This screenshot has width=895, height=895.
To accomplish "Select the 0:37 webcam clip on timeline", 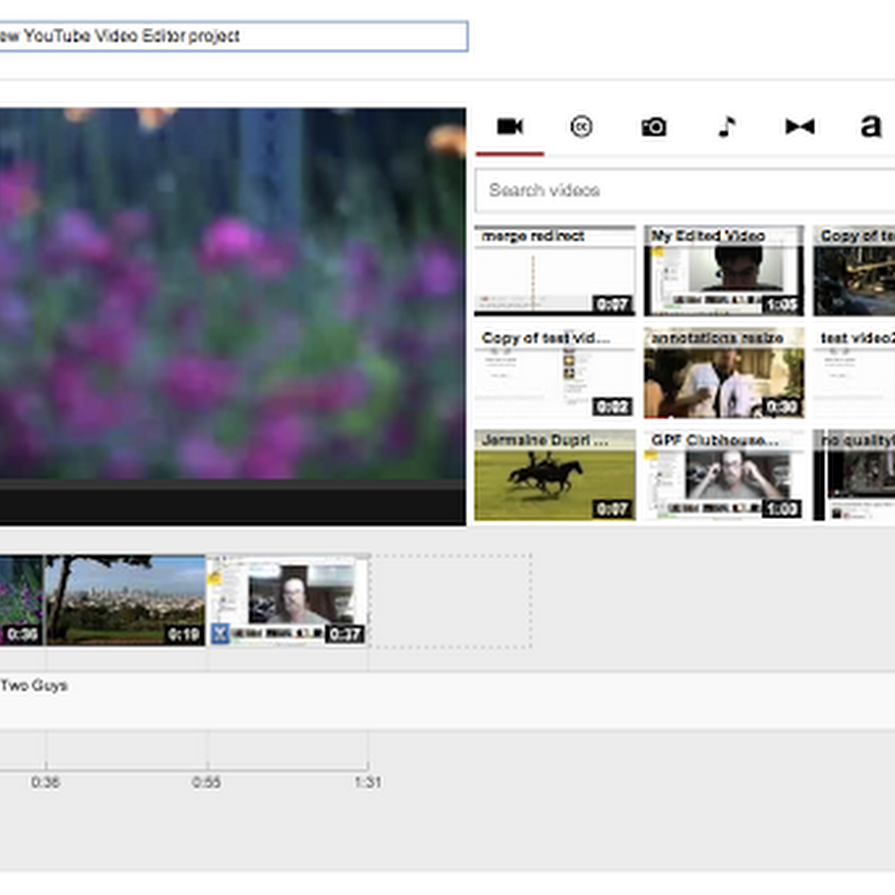I will pos(288,600).
